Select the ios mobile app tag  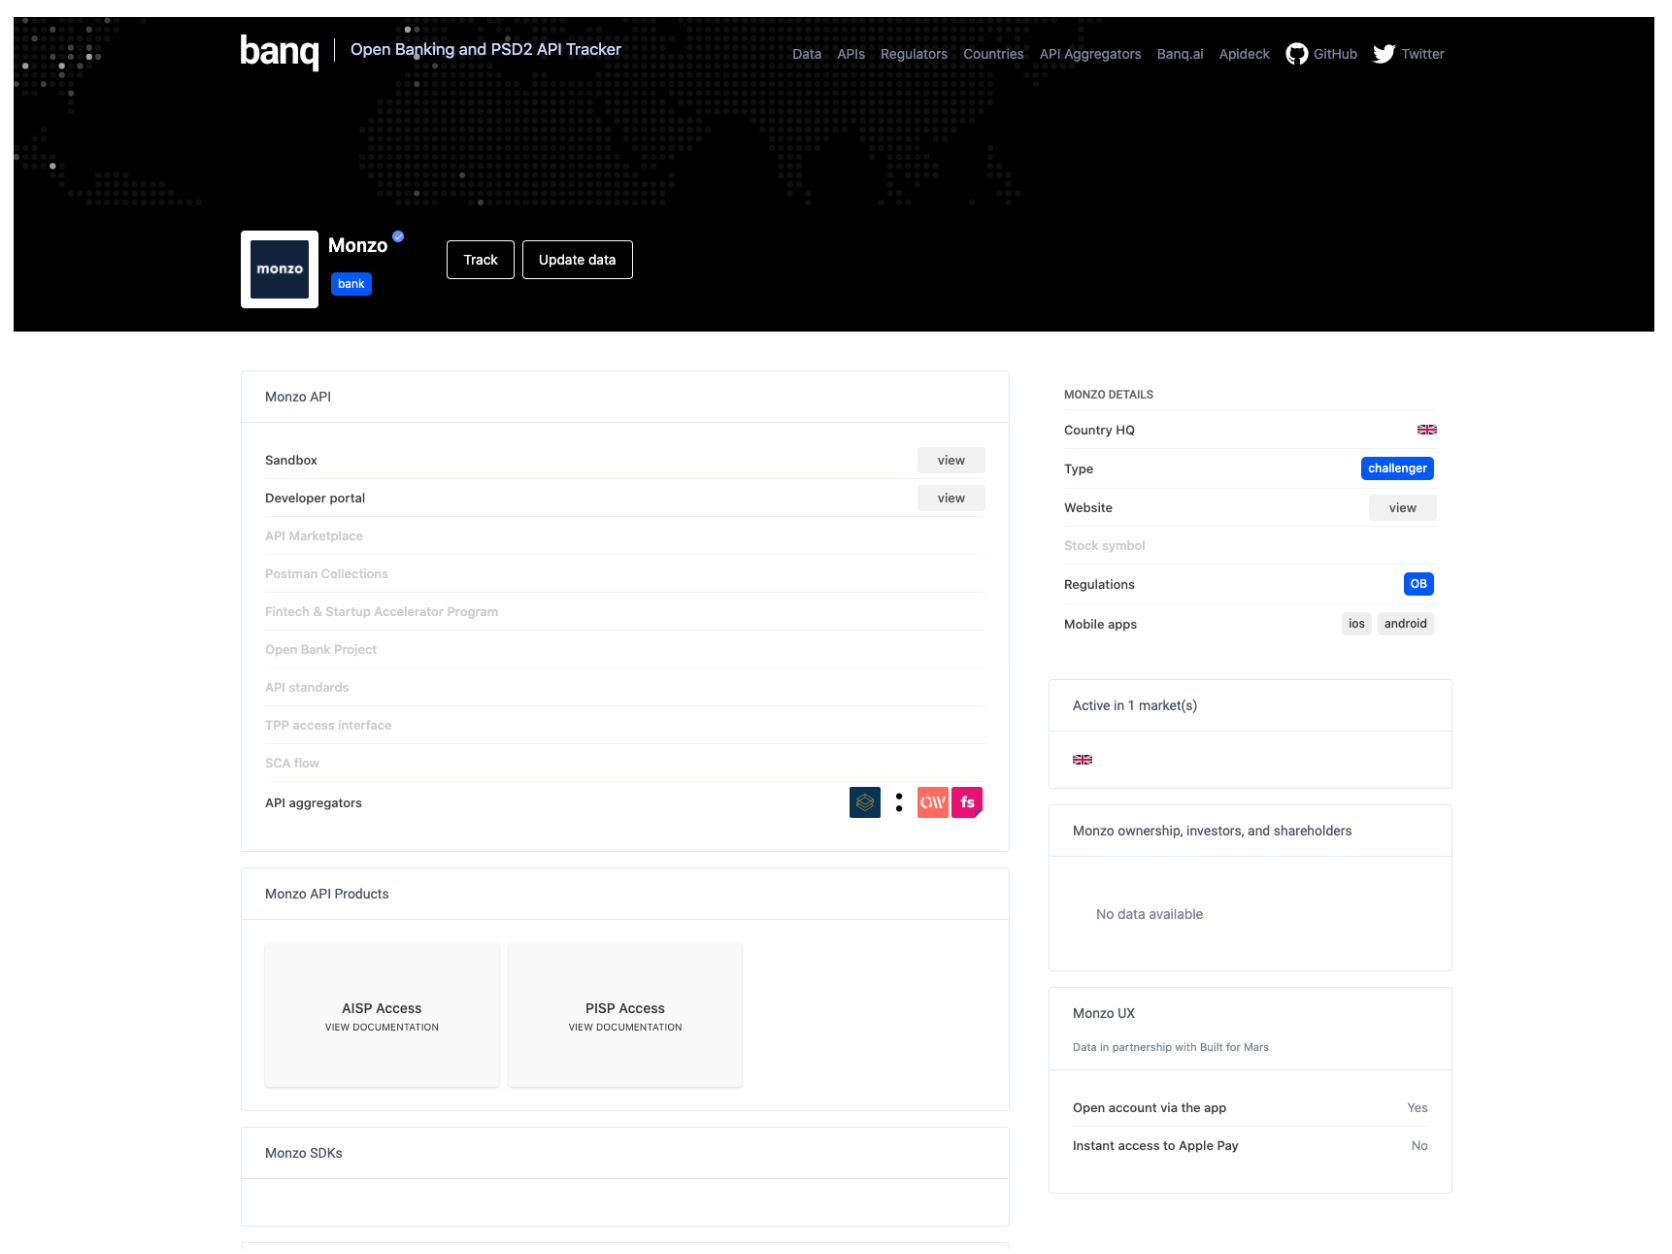[x=1356, y=624]
